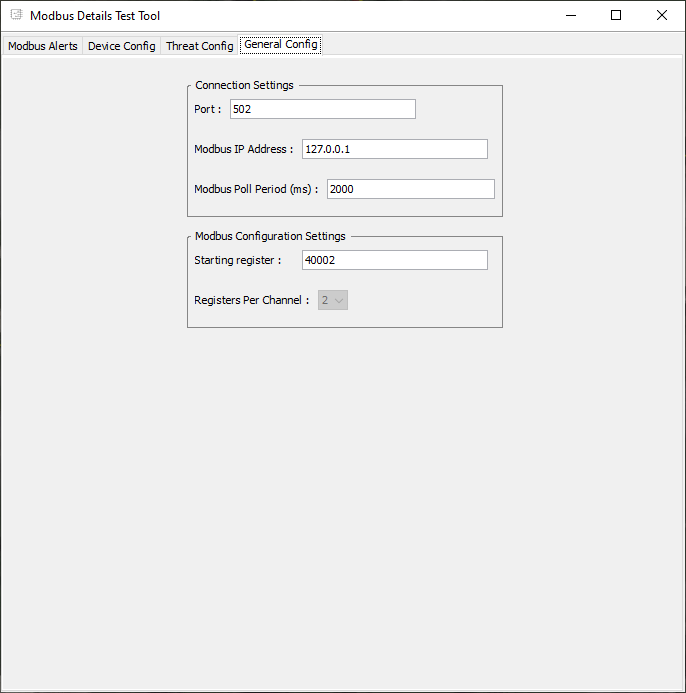Click the 'Port :' label

208,109
